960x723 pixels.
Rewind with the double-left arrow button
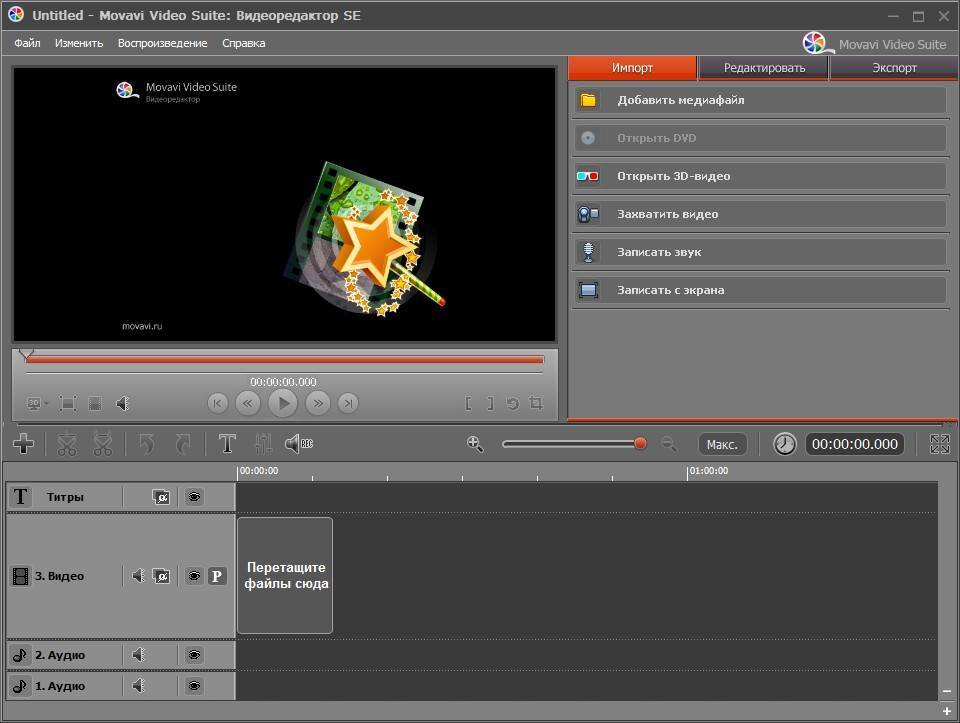click(x=248, y=403)
